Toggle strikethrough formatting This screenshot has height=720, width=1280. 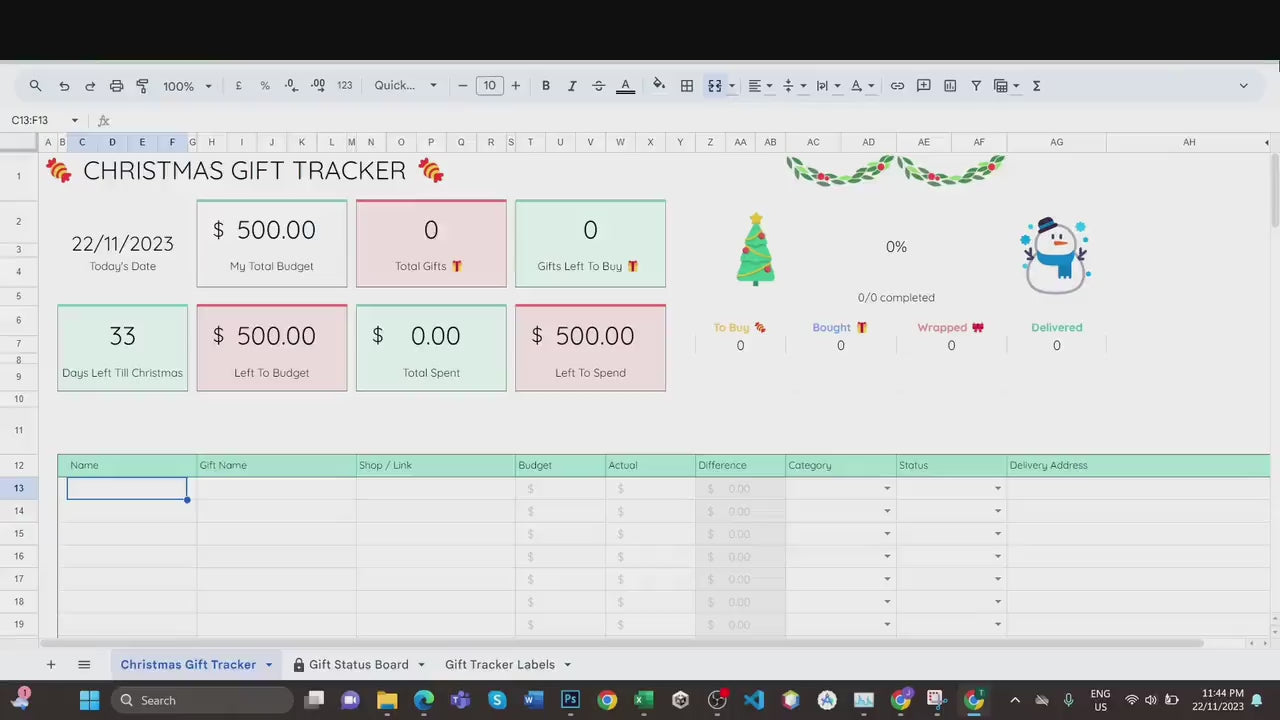click(x=598, y=86)
